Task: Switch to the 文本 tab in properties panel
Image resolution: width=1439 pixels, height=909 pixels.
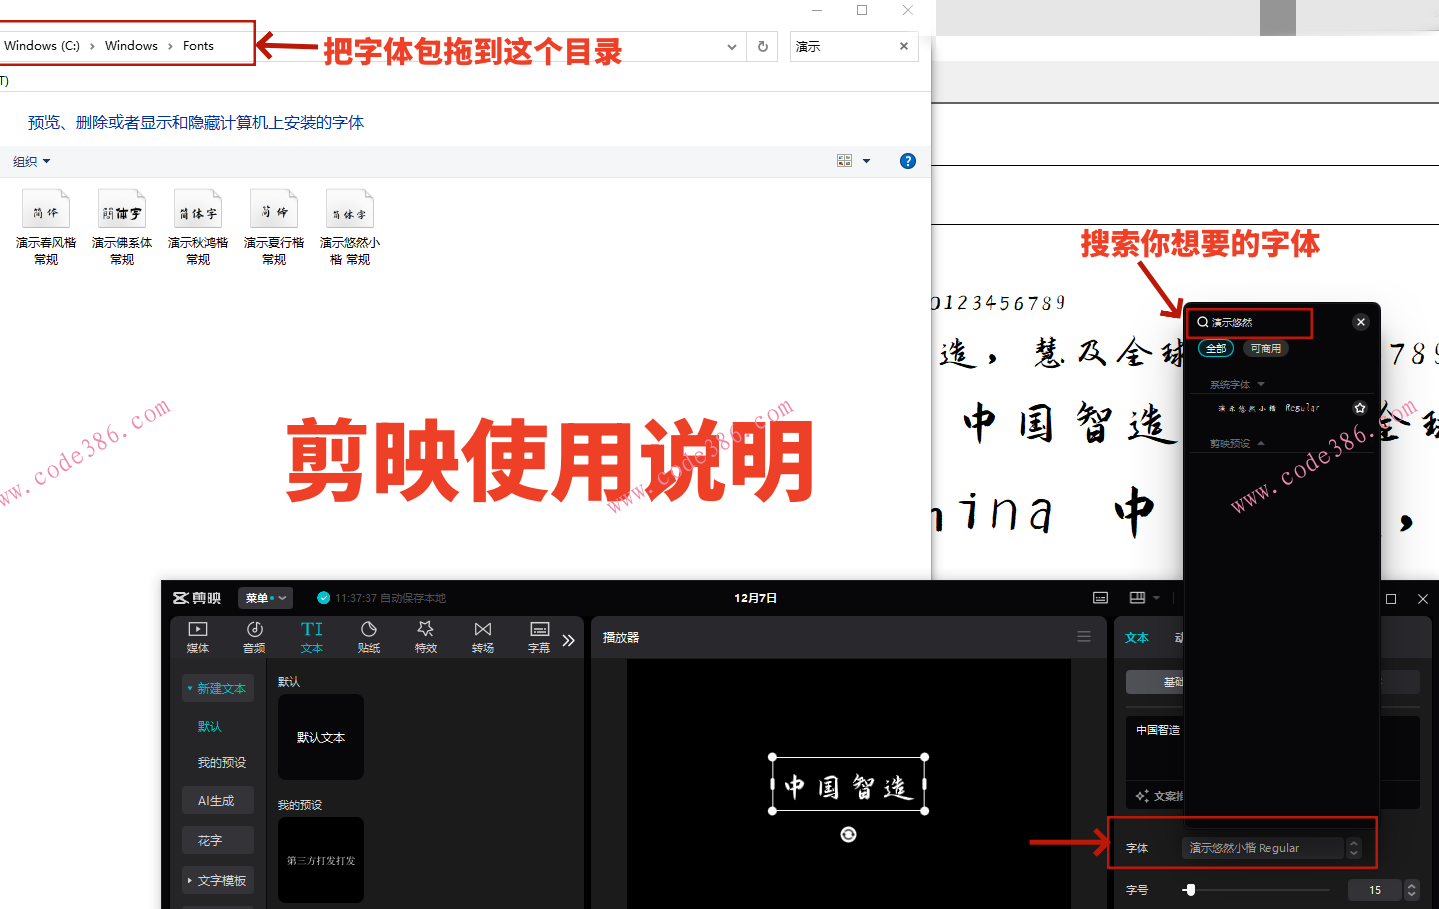Action: point(1137,638)
